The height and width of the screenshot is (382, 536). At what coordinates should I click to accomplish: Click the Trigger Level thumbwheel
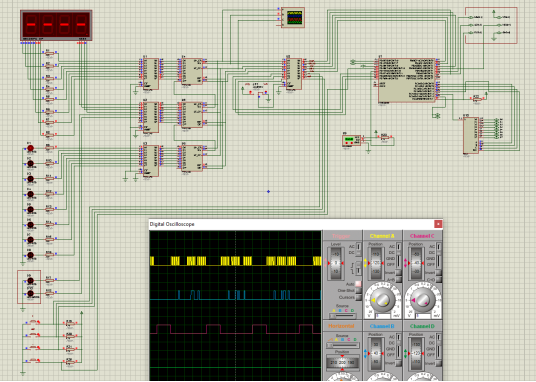click(x=336, y=263)
